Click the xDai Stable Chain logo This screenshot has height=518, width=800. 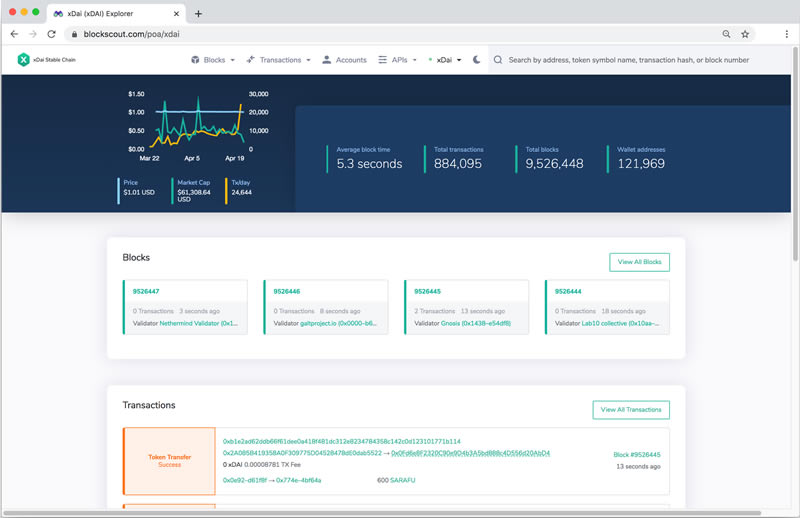[46, 60]
